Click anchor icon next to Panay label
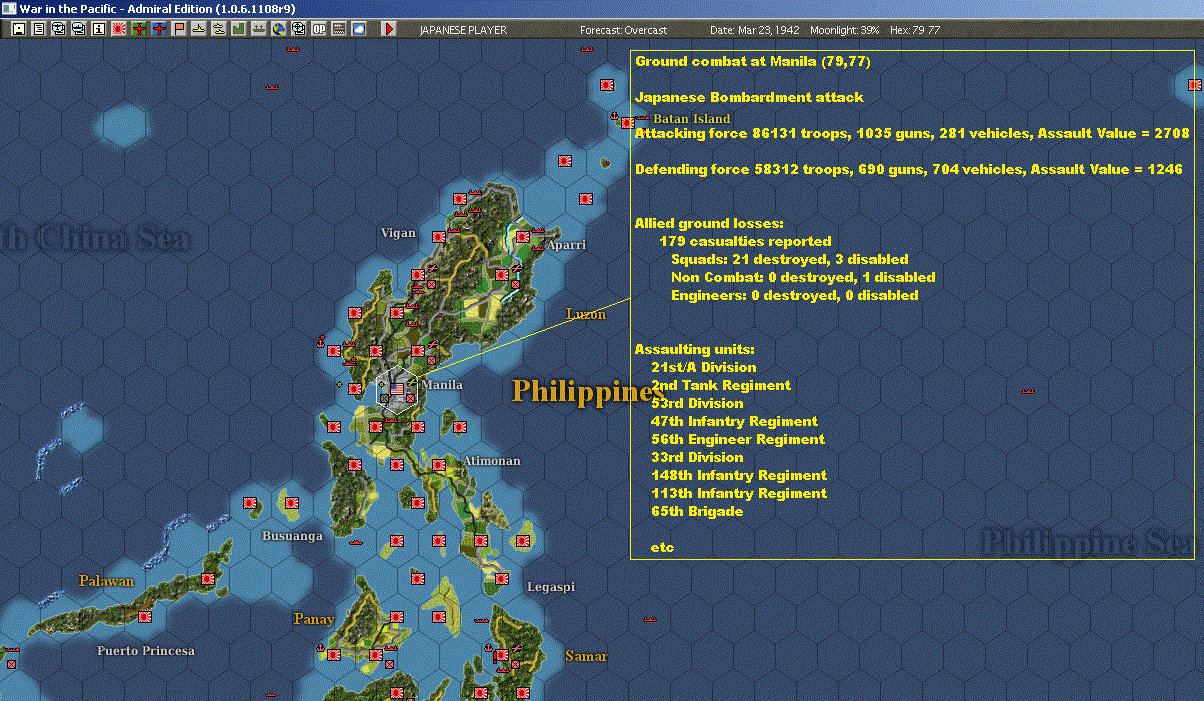This screenshot has height=701, width=1204. click(x=321, y=649)
